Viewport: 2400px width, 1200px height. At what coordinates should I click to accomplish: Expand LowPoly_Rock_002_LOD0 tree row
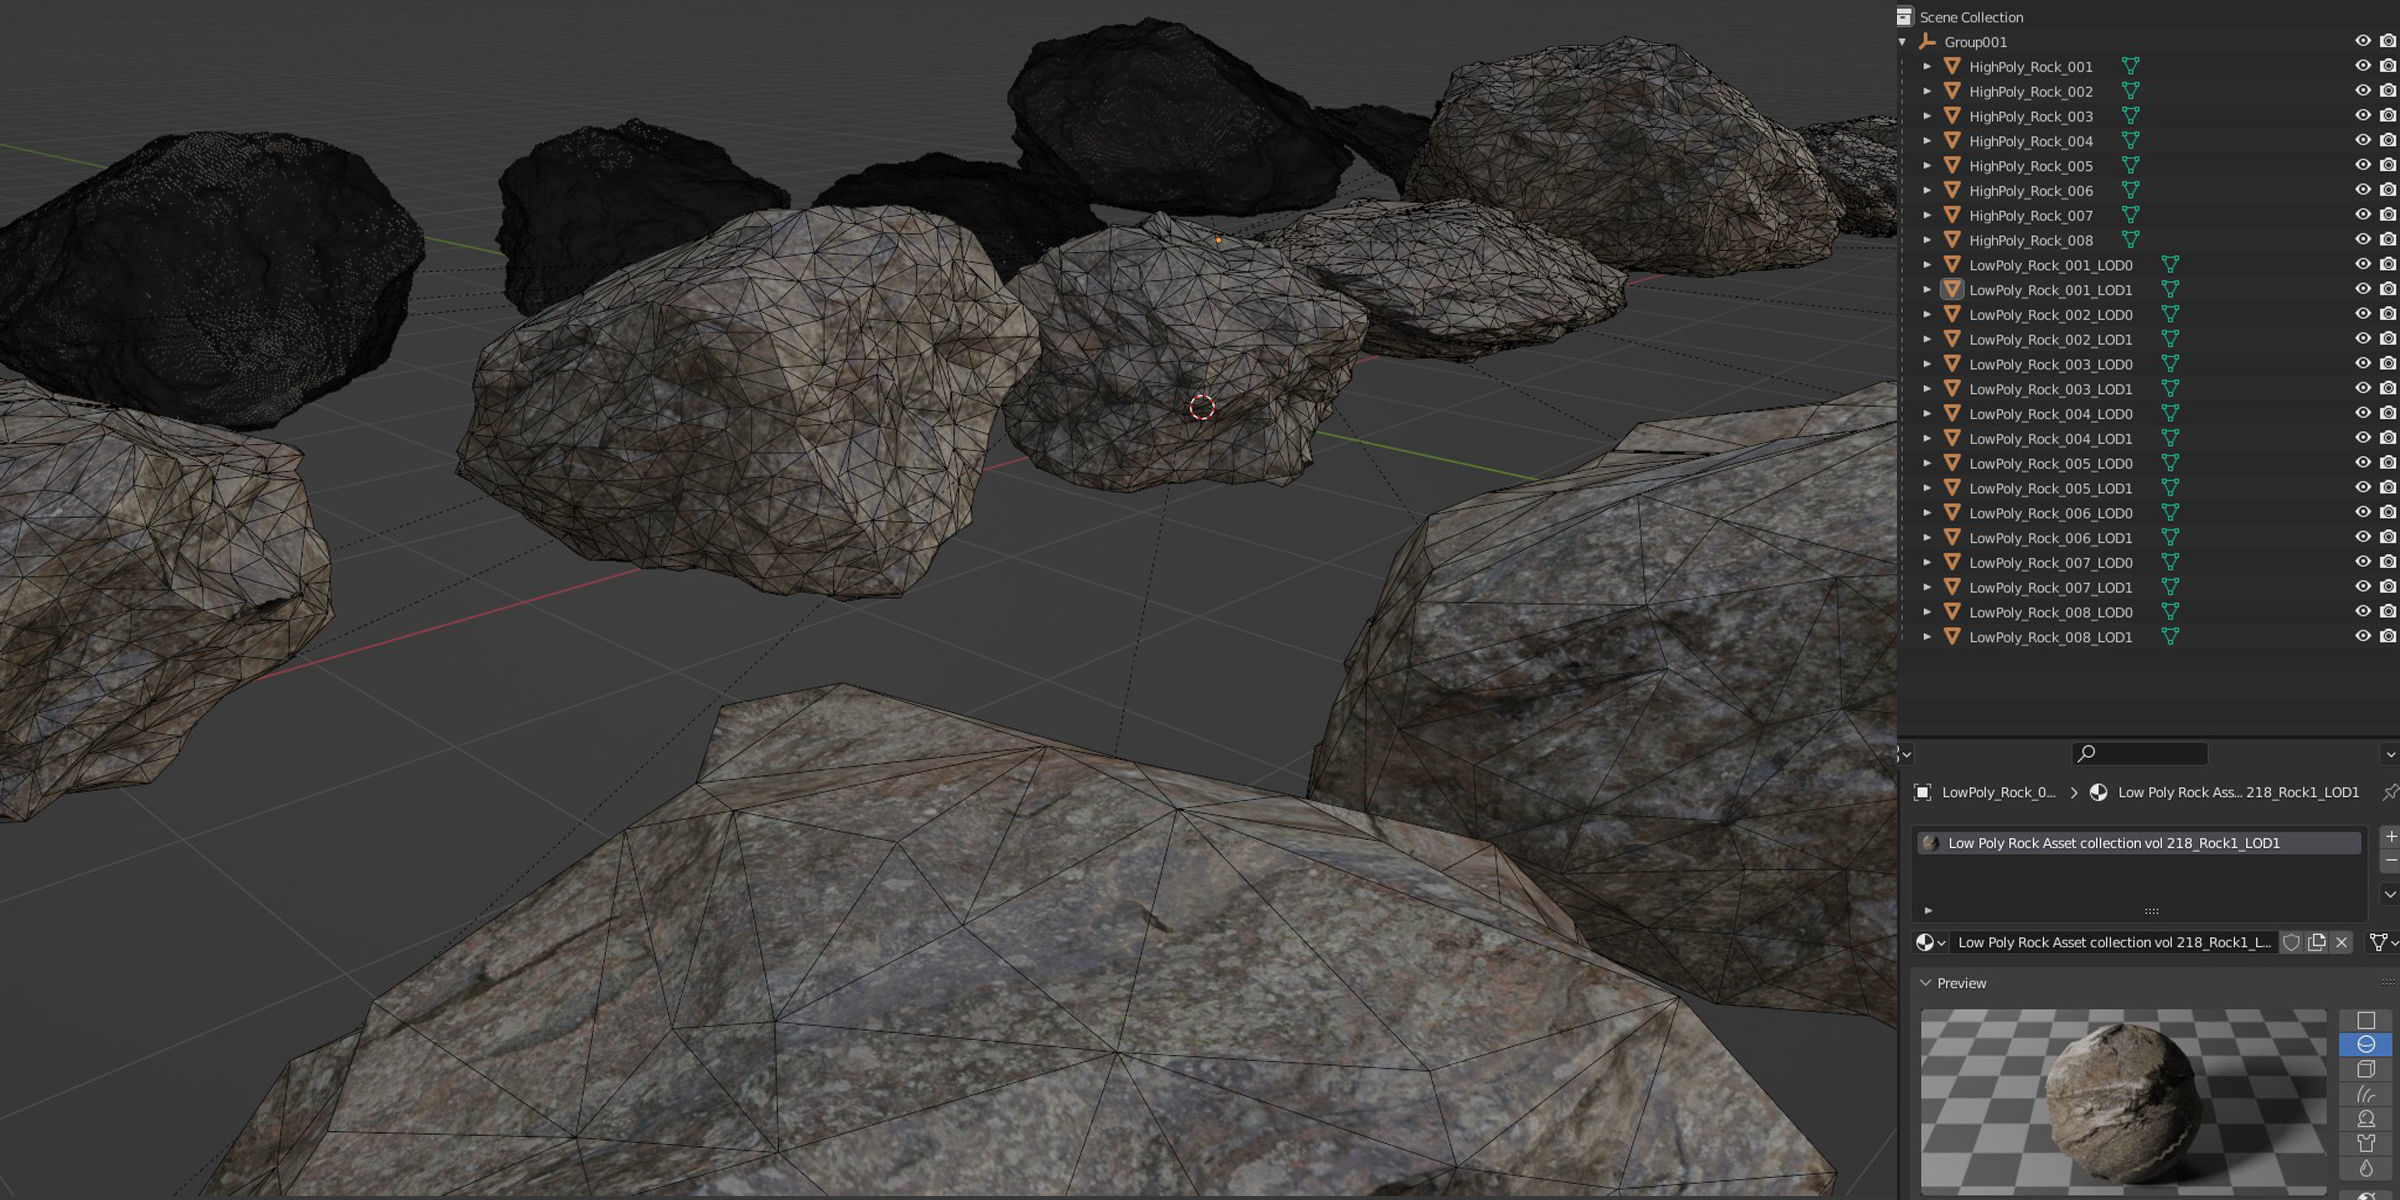pyautogui.click(x=1927, y=314)
